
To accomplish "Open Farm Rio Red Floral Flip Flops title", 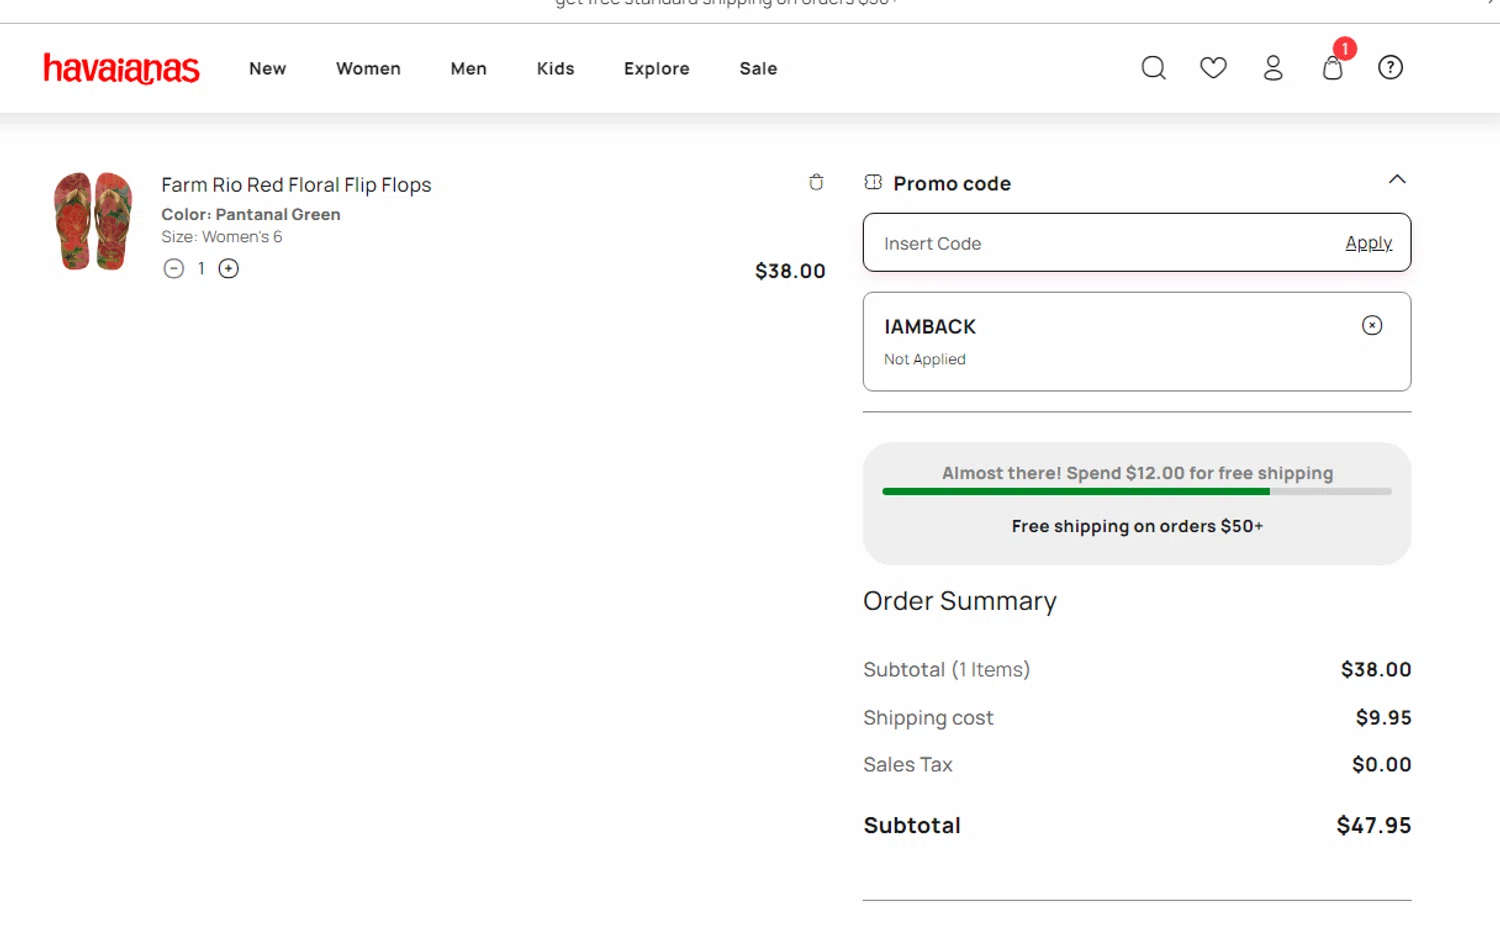I will coord(296,185).
